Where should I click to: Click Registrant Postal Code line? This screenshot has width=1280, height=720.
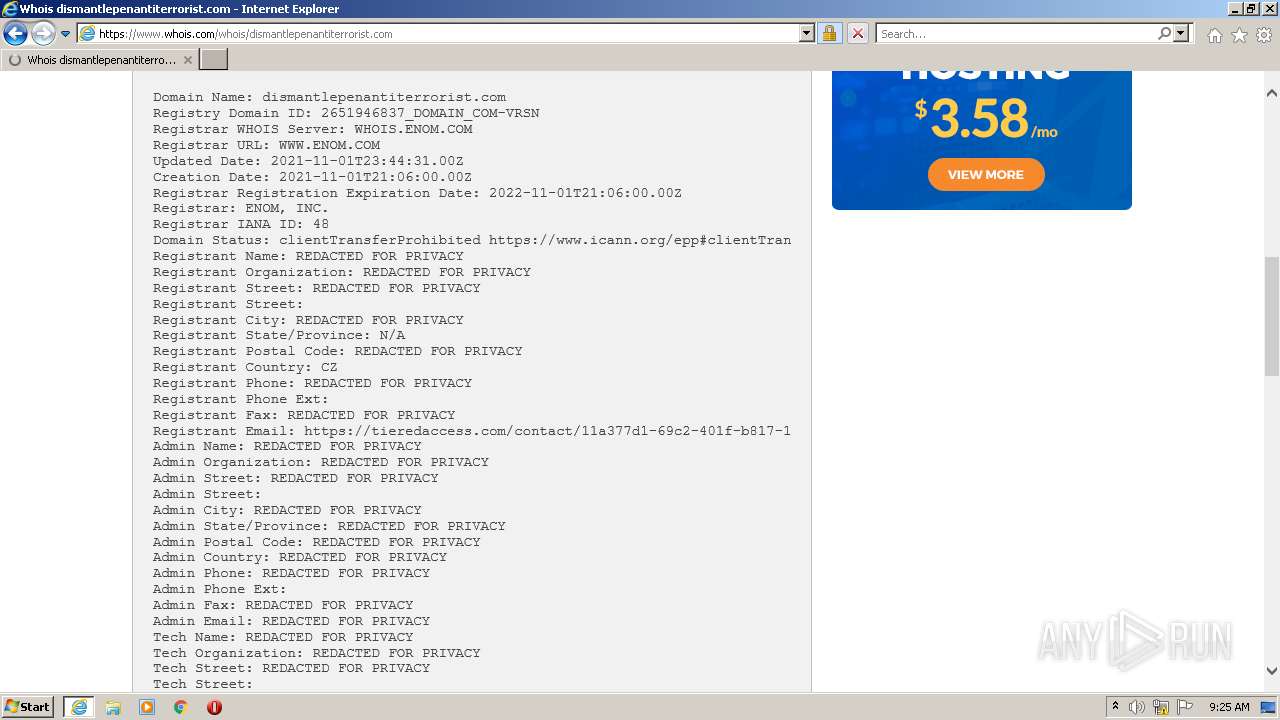click(338, 351)
